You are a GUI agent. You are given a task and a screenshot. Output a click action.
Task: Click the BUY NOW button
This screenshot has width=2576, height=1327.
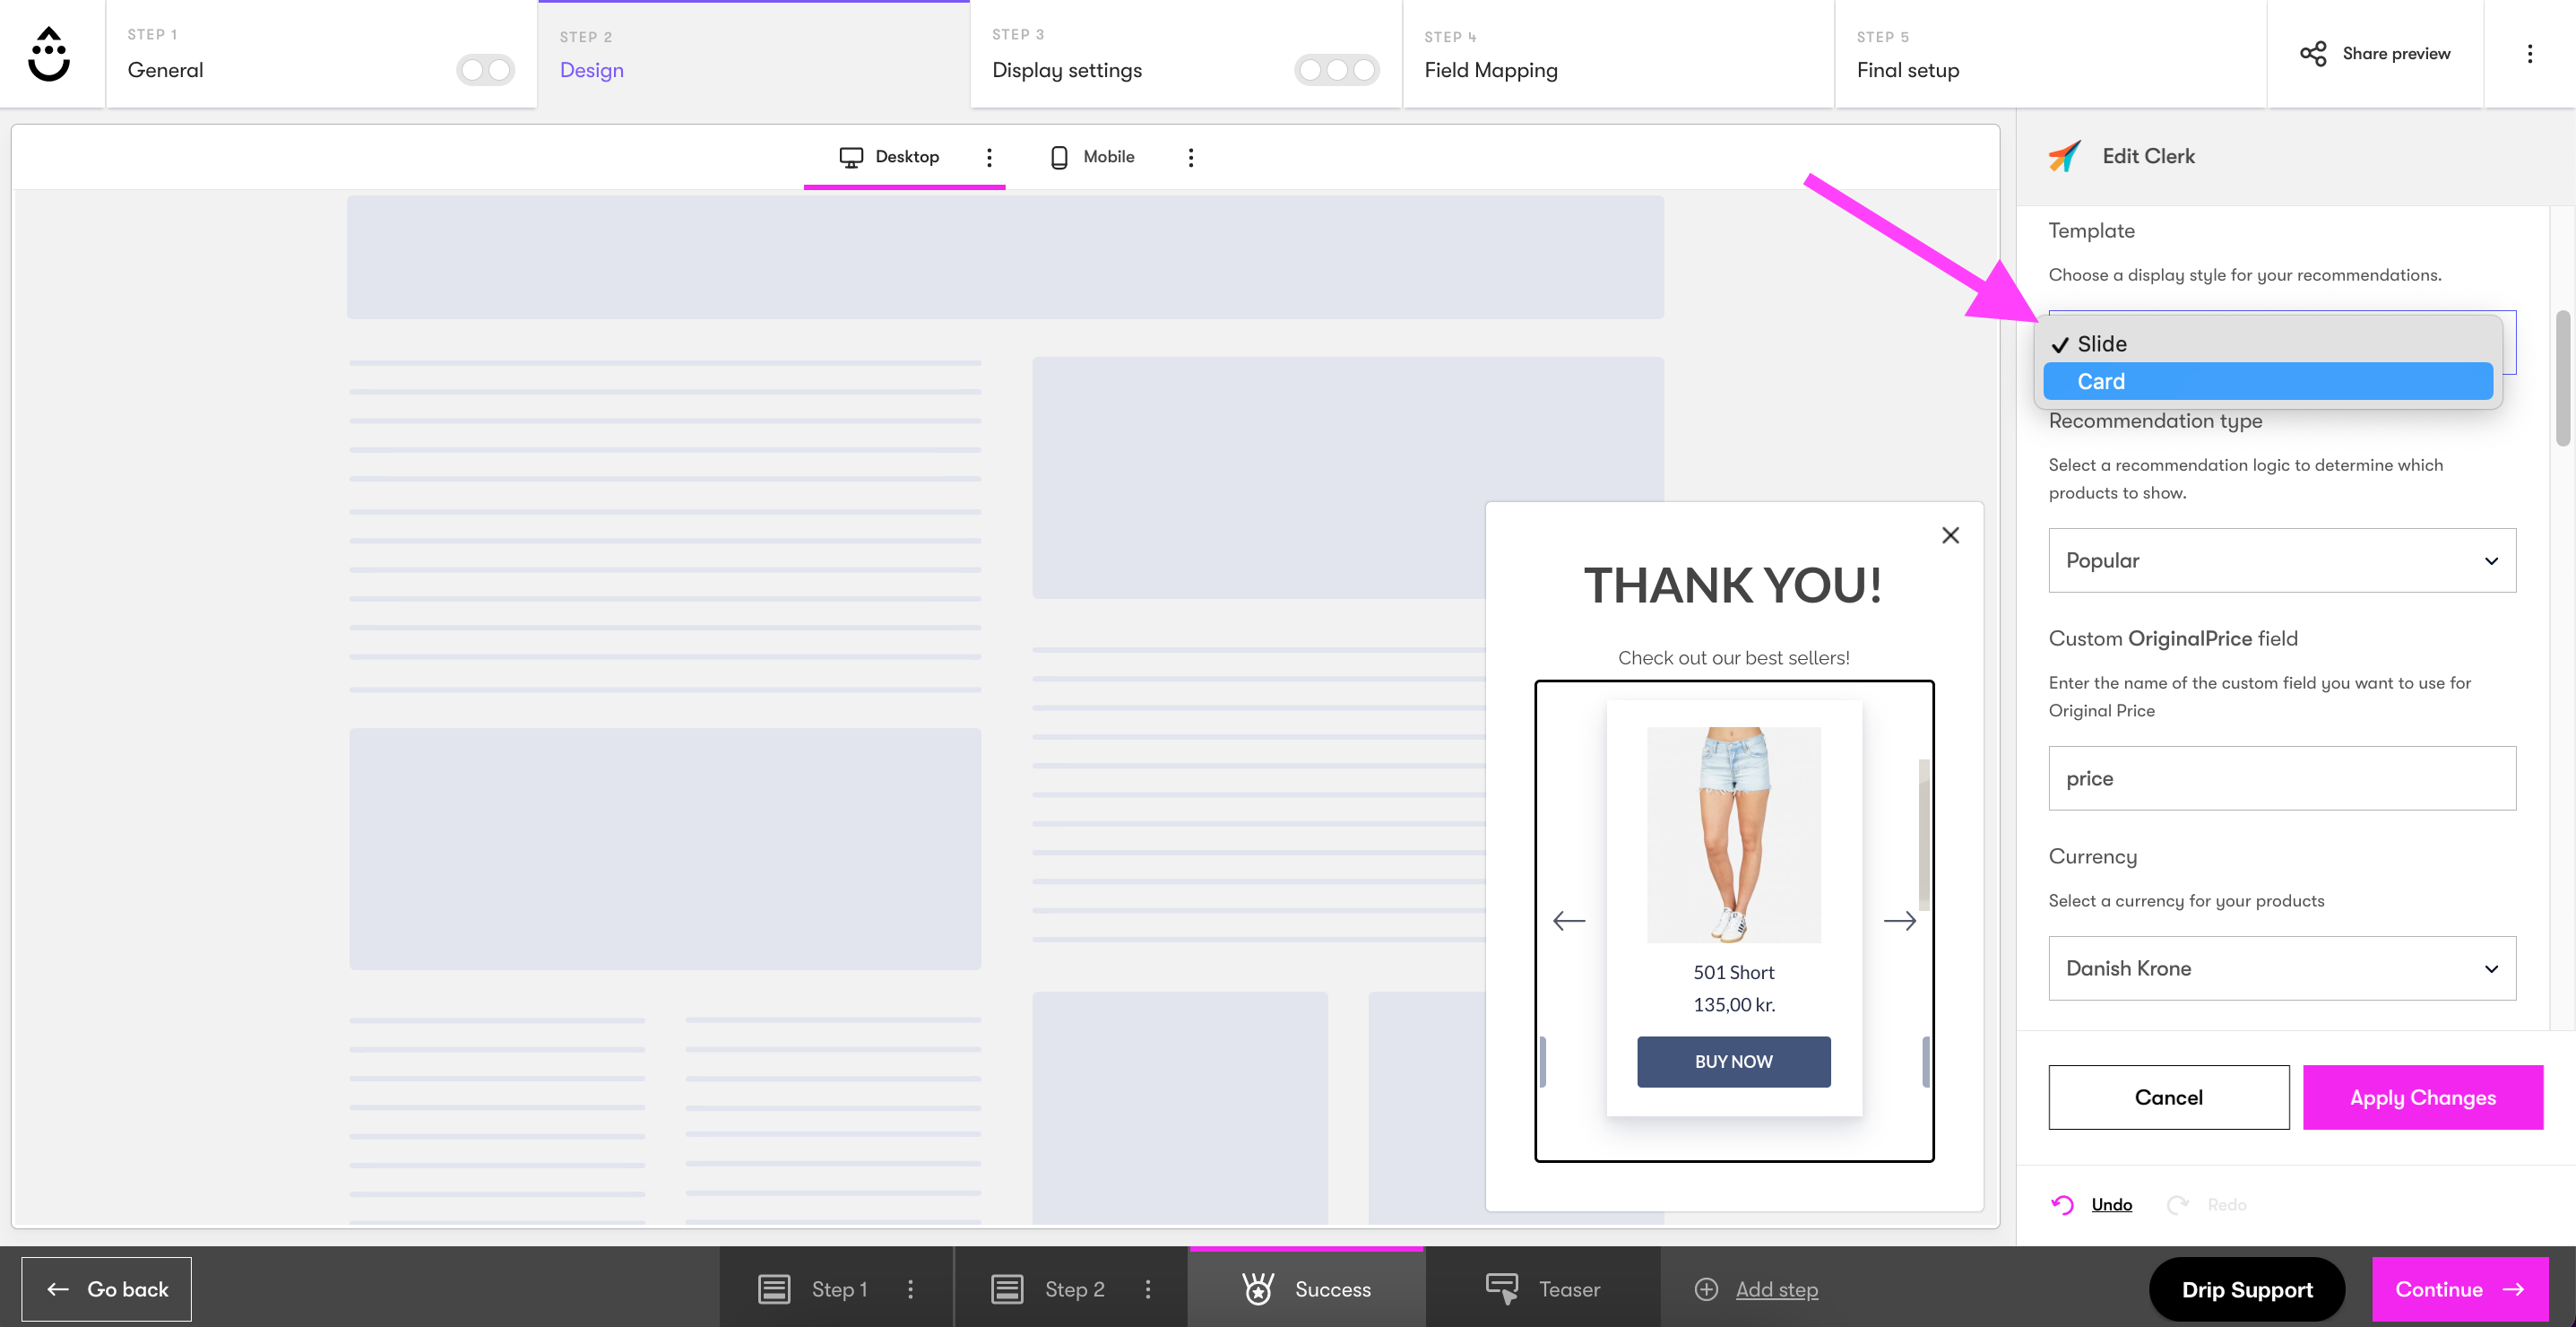click(1734, 1061)
